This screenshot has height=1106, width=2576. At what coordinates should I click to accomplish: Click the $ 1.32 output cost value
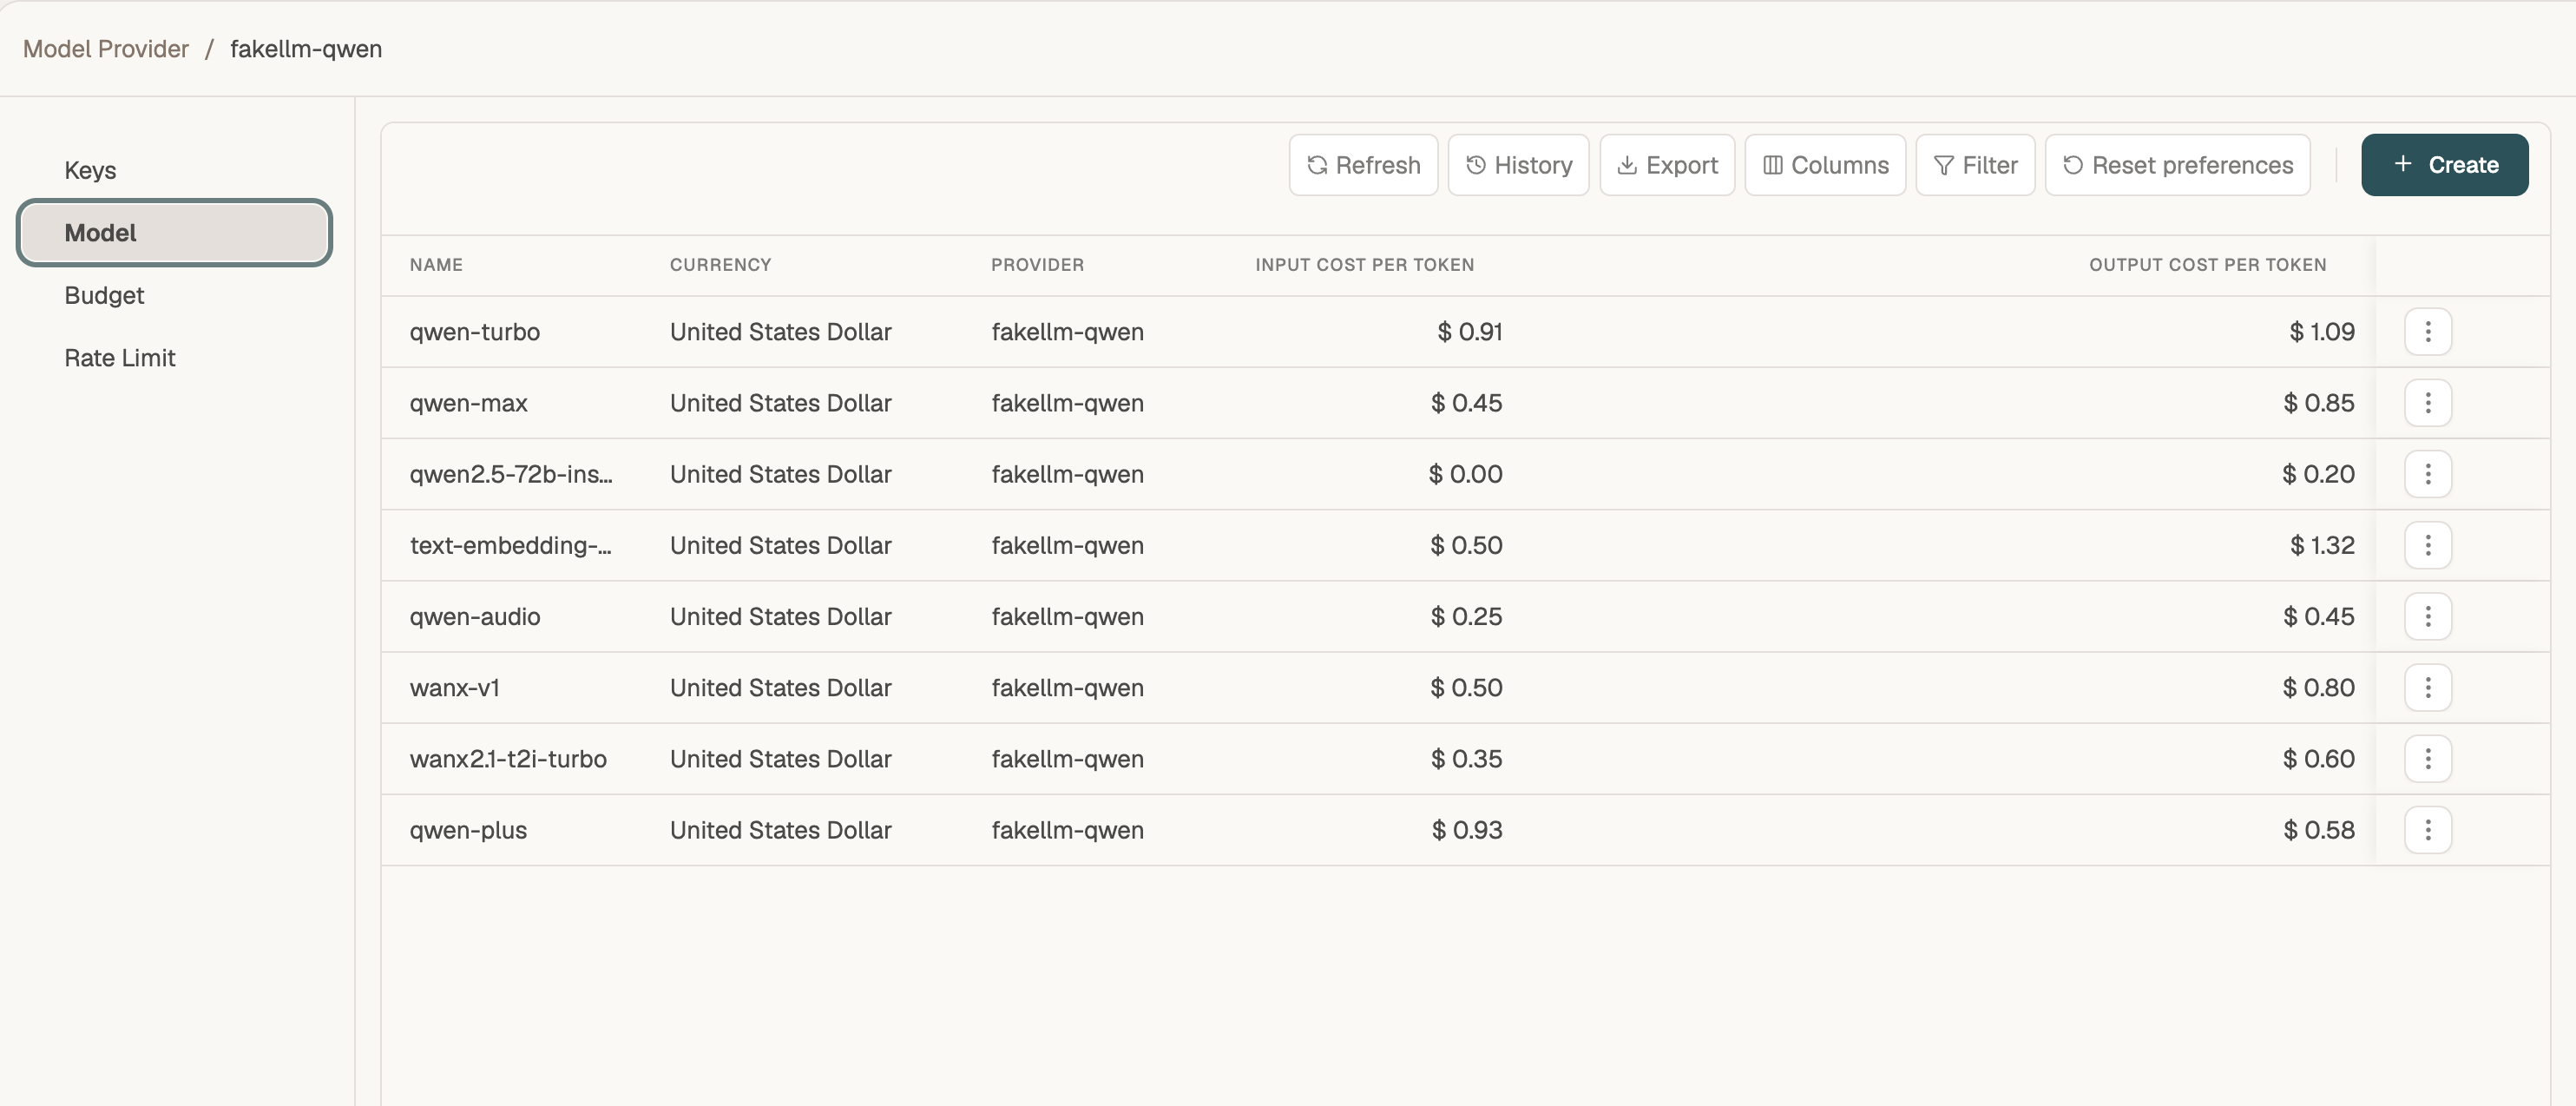(2321, 545)
